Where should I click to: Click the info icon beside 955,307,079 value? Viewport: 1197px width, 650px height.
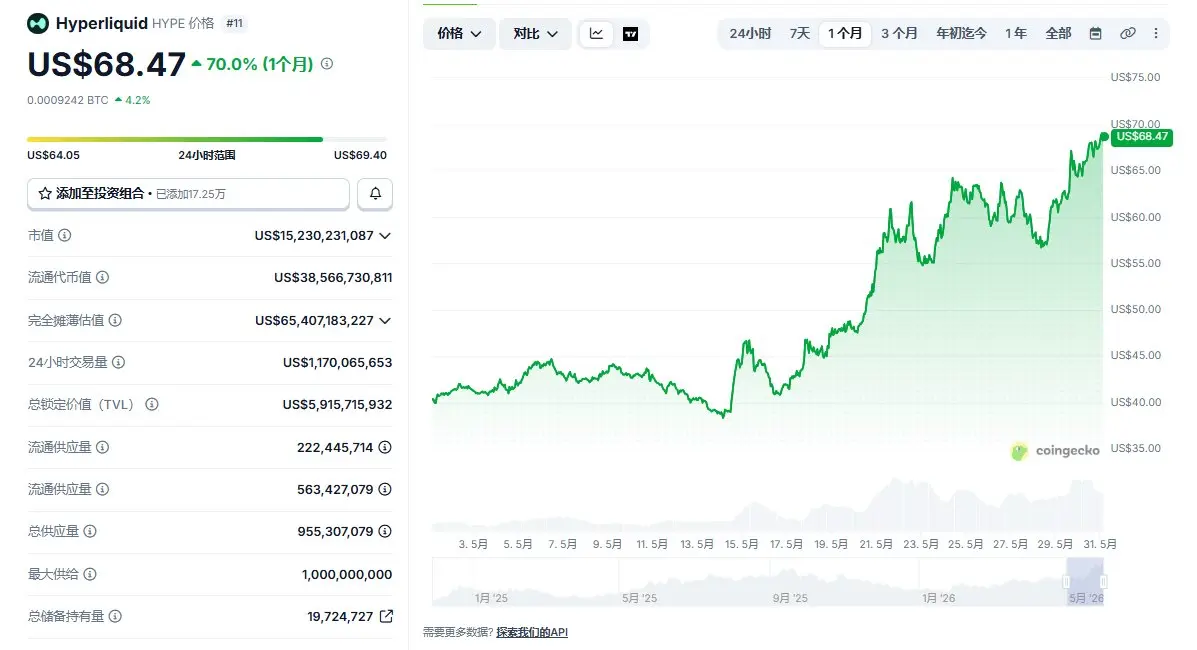pyautogui.click(x=385, y=531)
